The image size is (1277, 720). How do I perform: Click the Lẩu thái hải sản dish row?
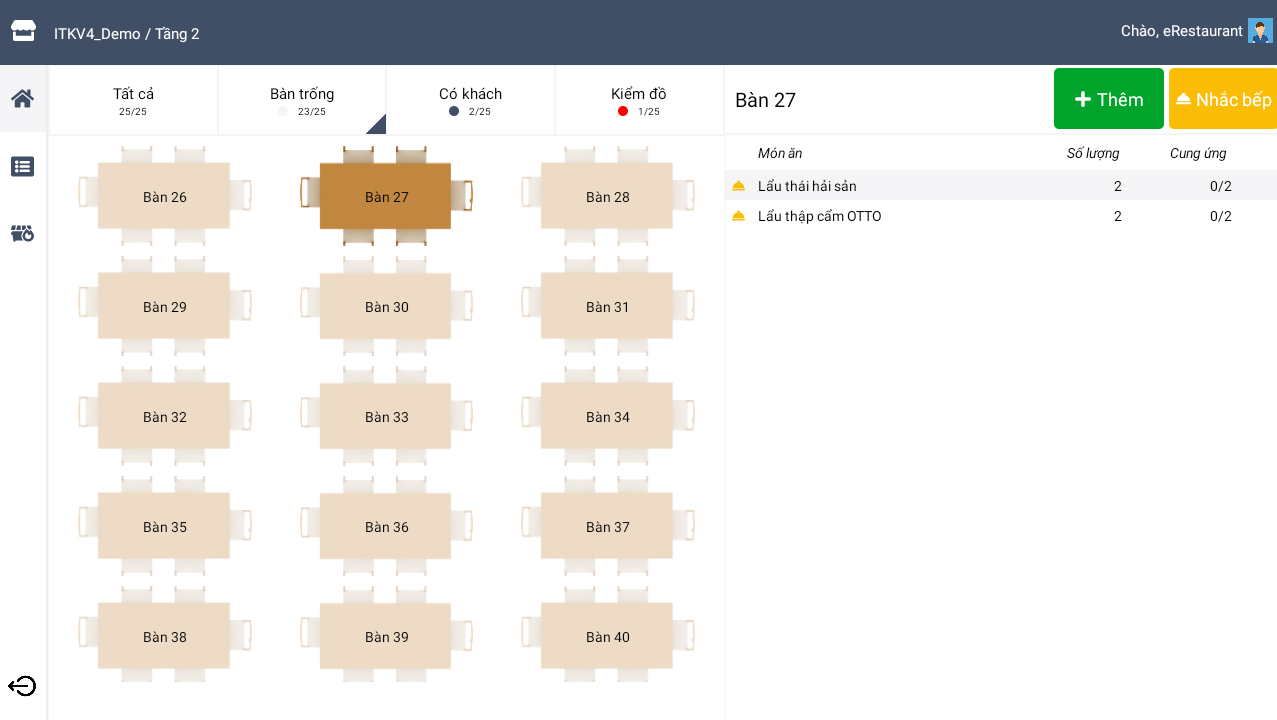point(1001,186)
